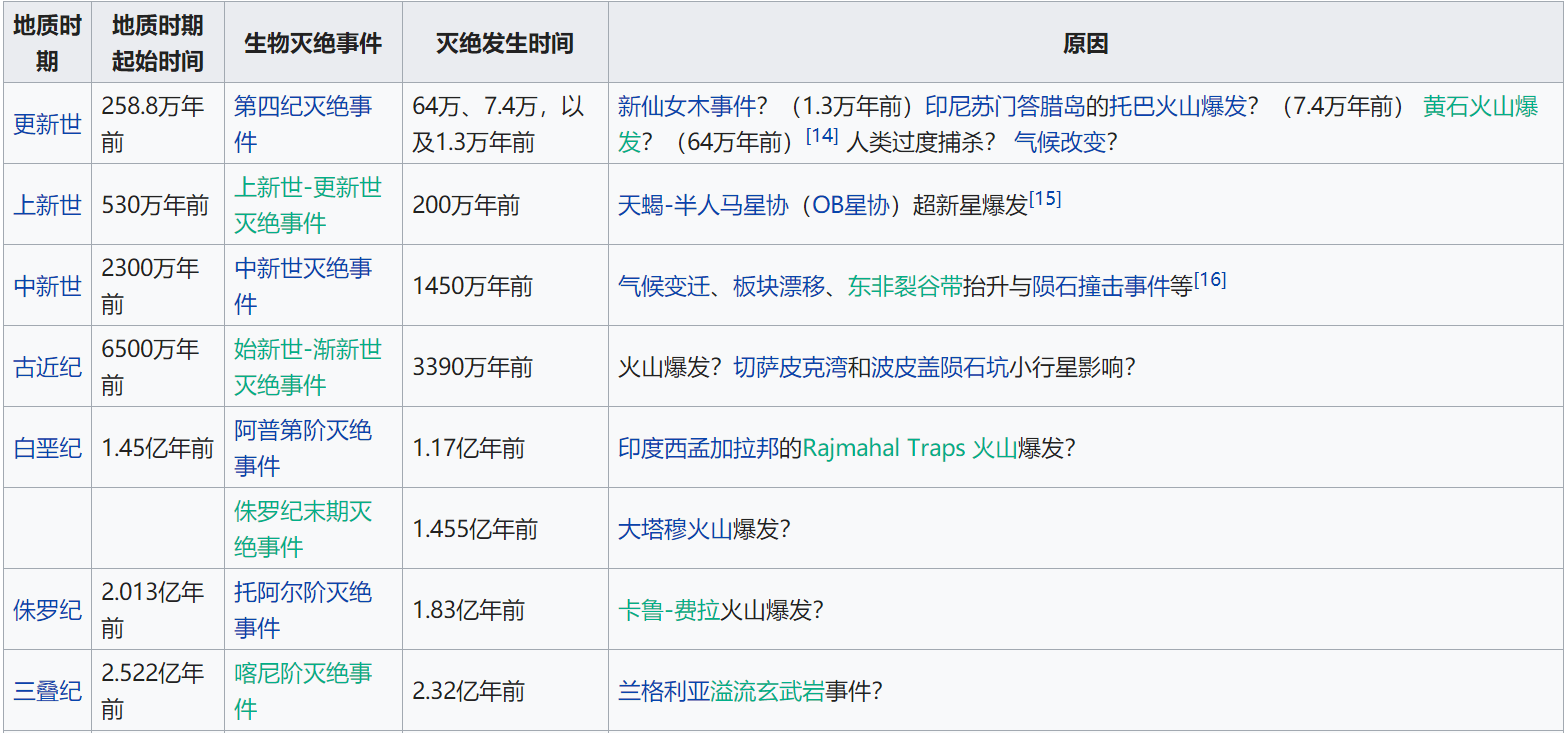Click the 天蝎-半人马星协 link

[x=703, y=206]
